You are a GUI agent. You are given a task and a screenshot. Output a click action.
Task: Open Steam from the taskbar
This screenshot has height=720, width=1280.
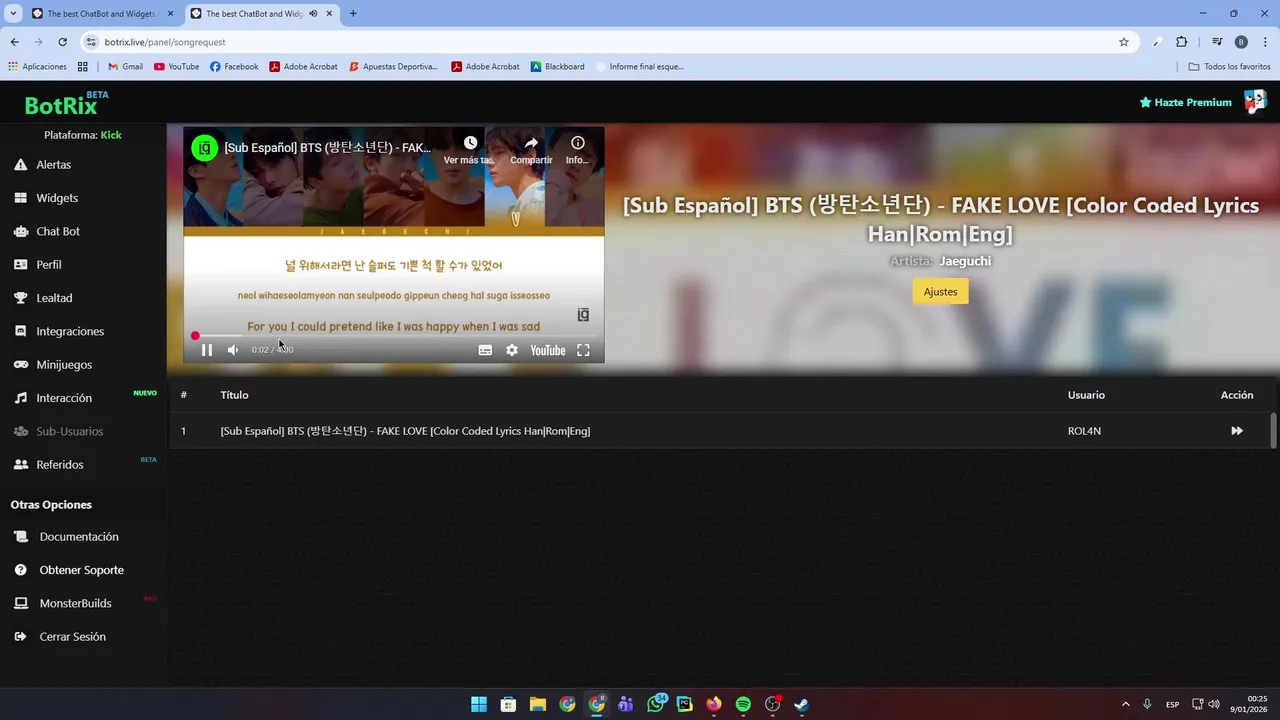(801, 704)
